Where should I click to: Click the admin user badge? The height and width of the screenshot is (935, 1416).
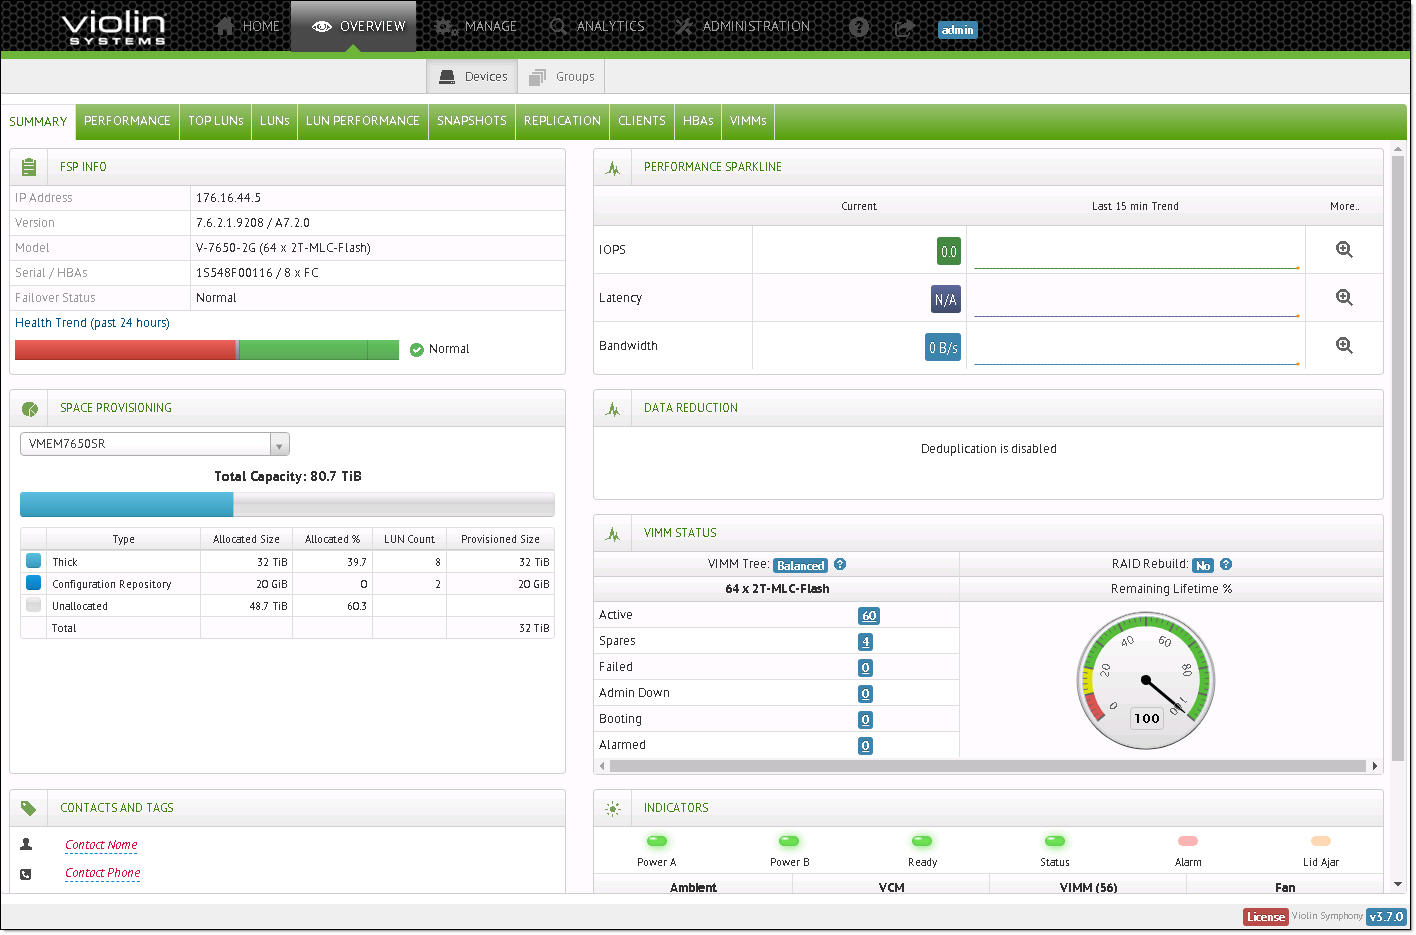957,30
